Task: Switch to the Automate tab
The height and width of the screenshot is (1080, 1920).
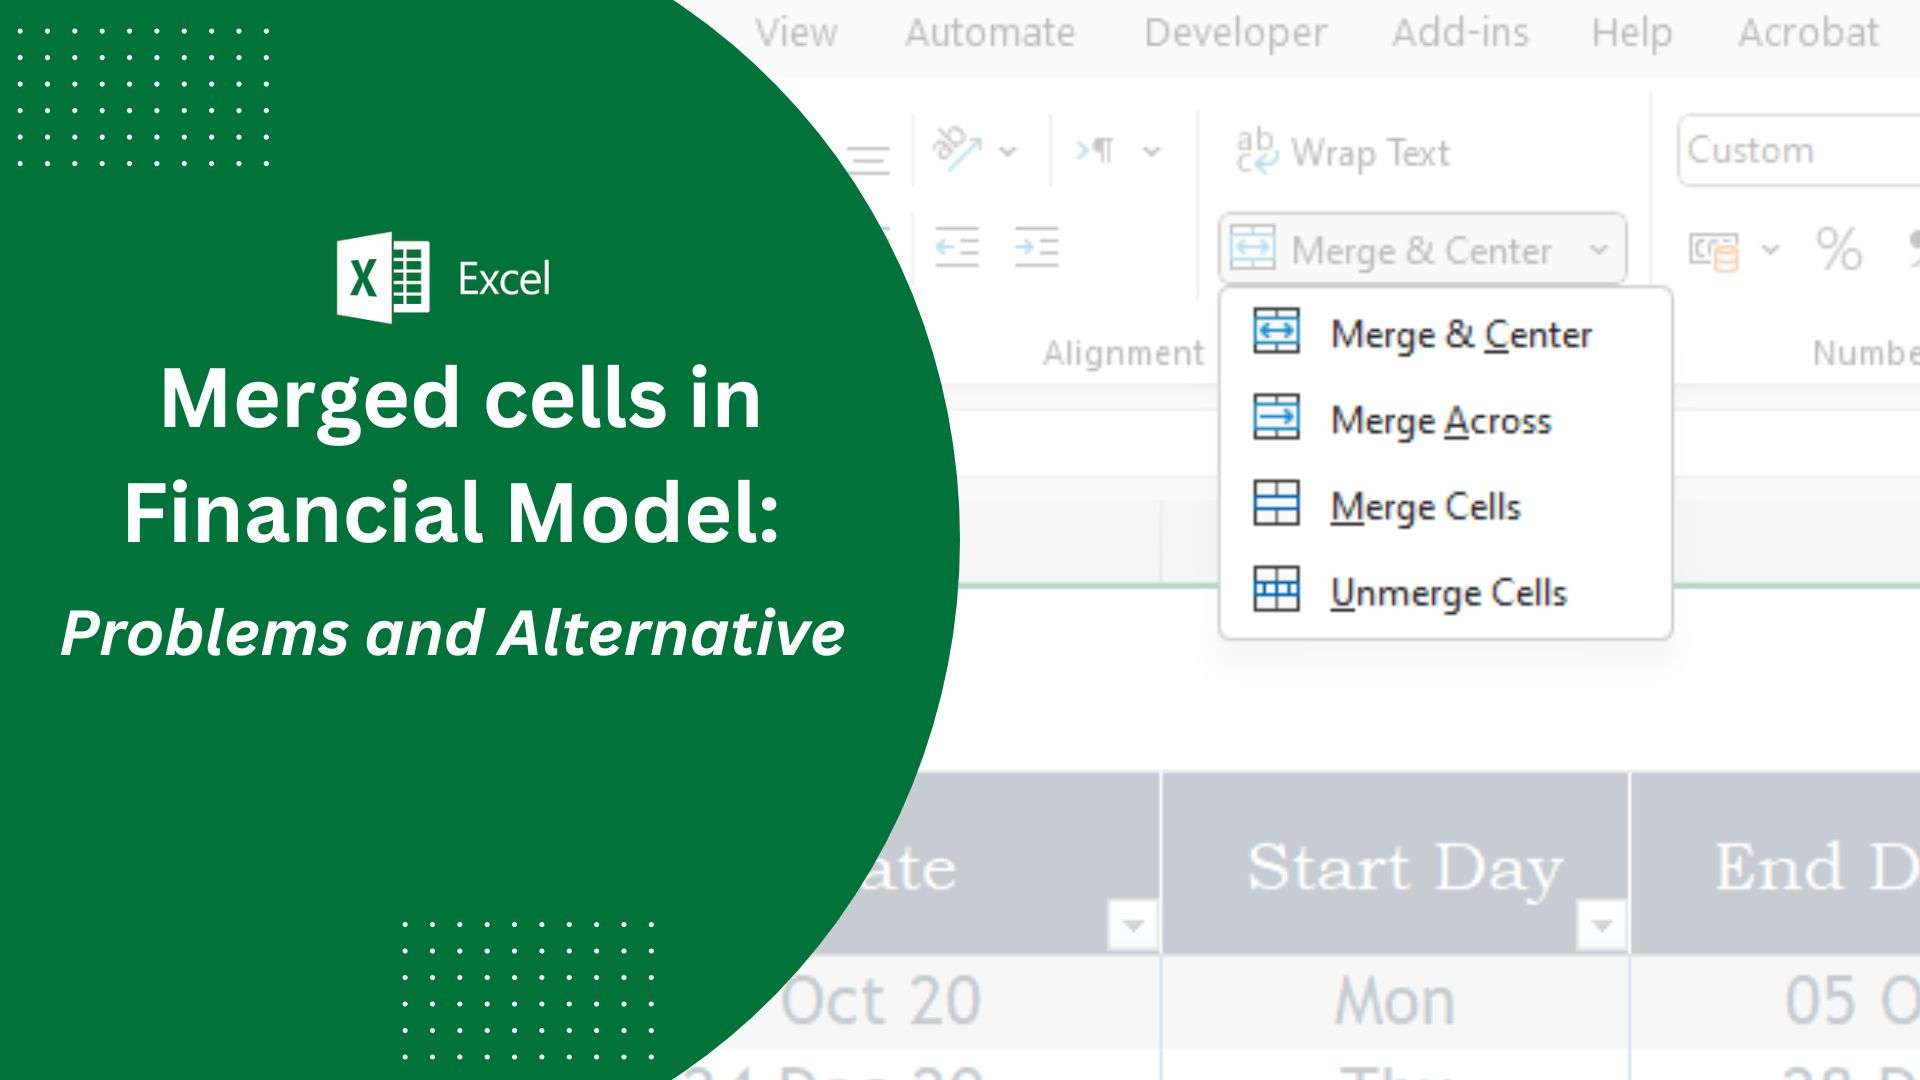Action: [x=989, y=33]
